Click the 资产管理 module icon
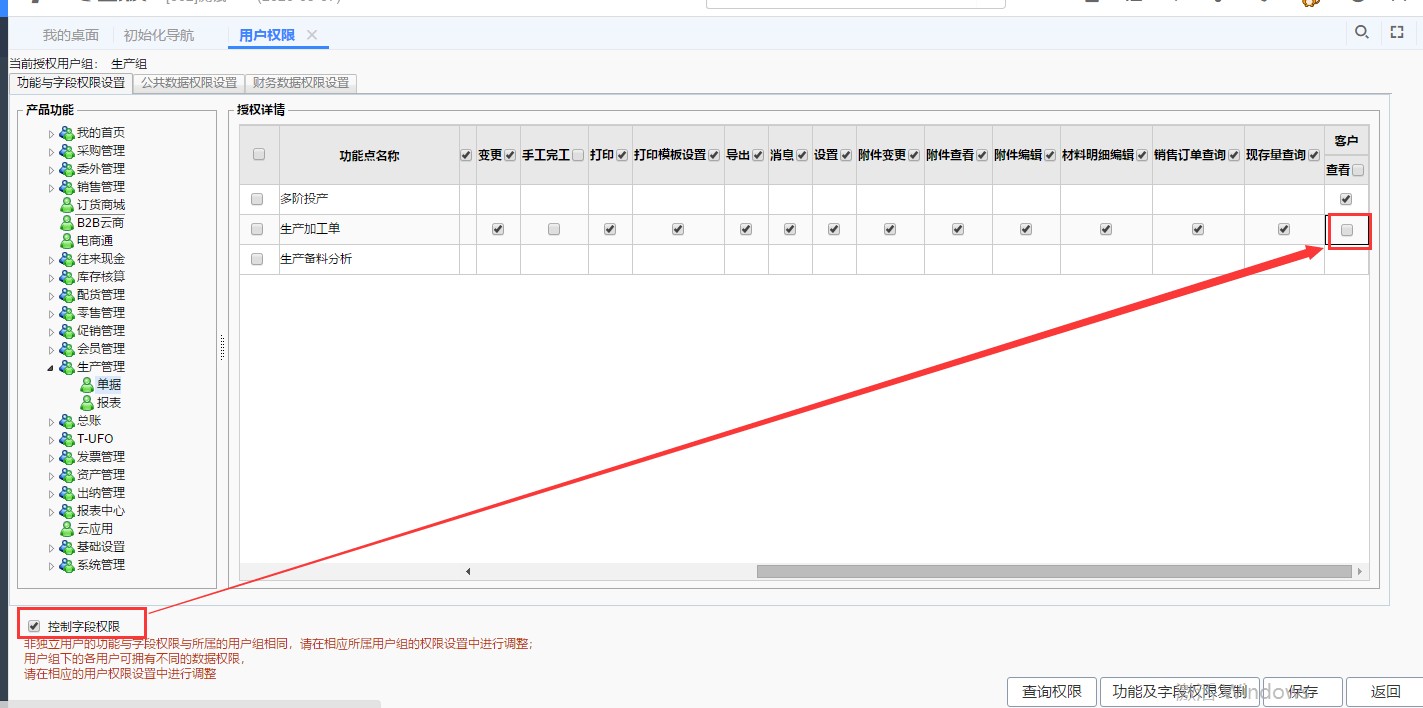The height and width of the screenshot is (708, 1423). (x=67, y=475)
